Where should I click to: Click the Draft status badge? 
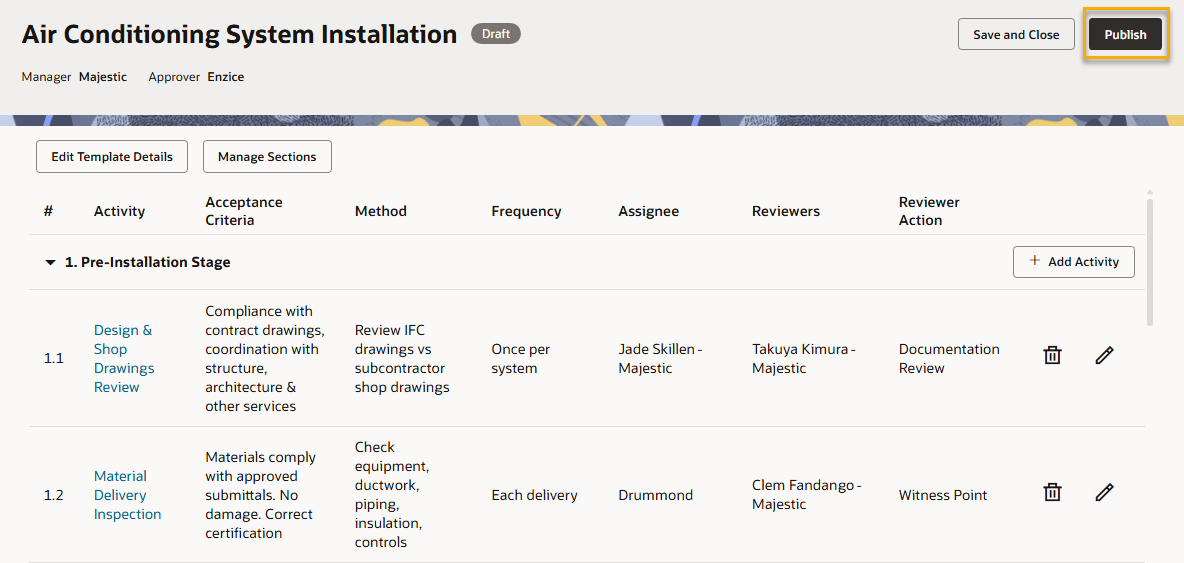(496, 34)
